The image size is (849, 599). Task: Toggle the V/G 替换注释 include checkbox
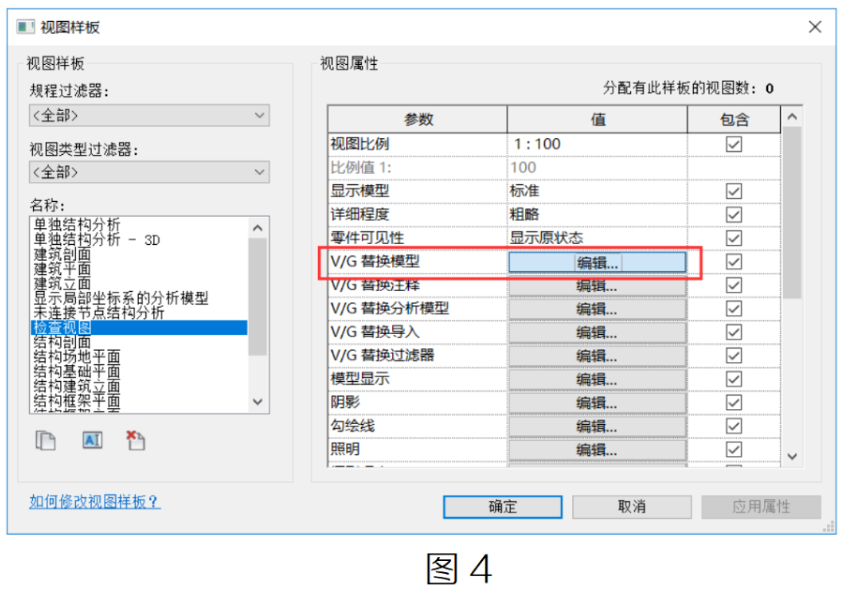pyautogui.click(x=734, y=285)
